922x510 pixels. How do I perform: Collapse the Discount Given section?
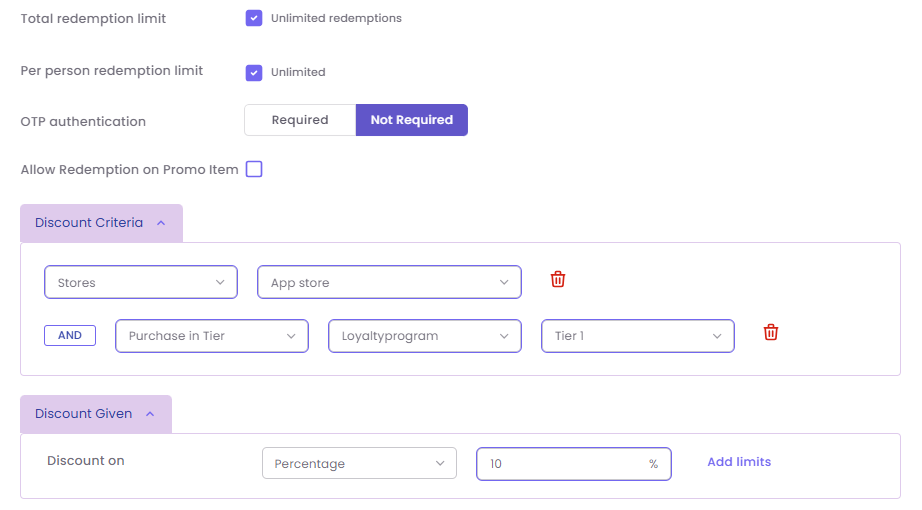[x=151, y=414]
